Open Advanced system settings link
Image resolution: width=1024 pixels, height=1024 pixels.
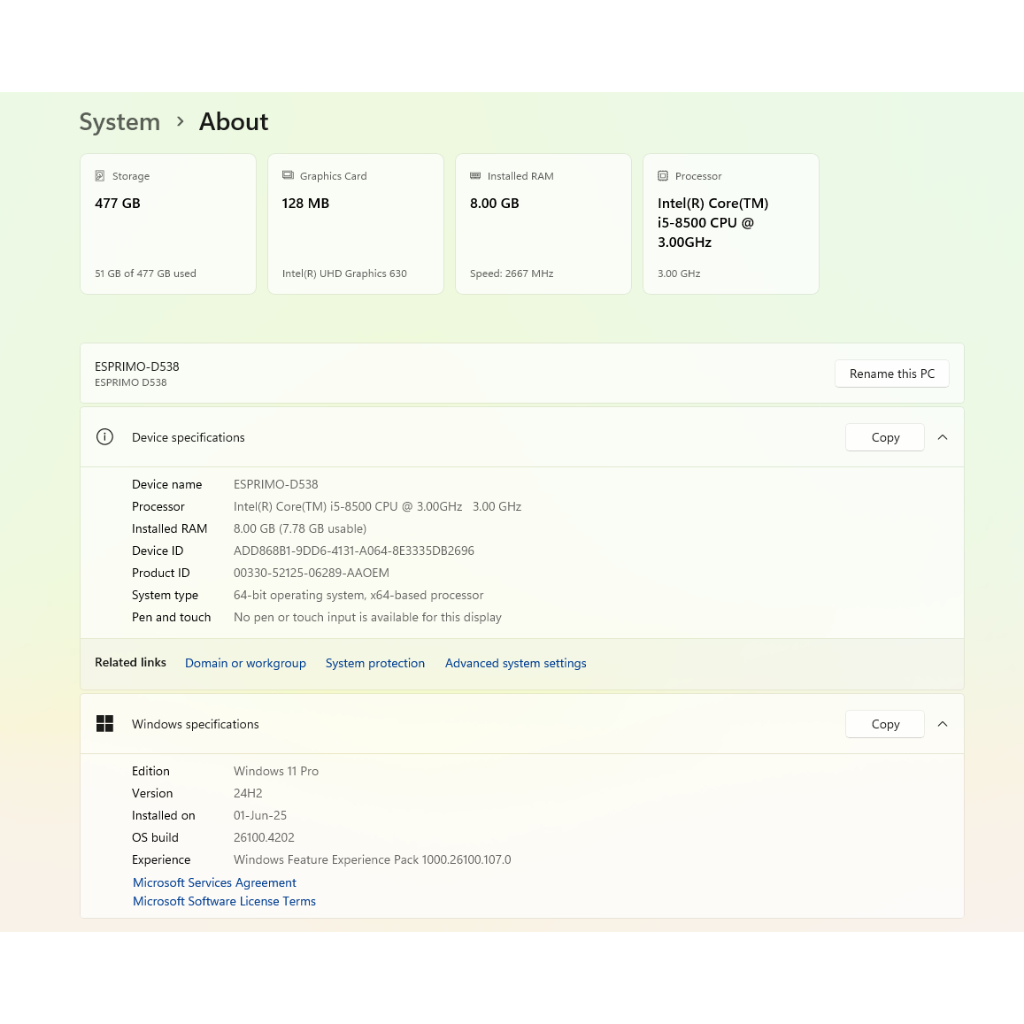click(515, 663)
